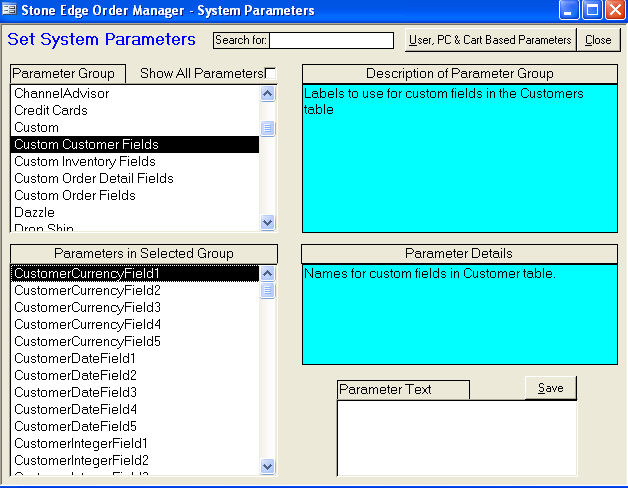Click the Parameter Group scrollbar thumb
Viewport: 628px width, 488px height.
(268, 128)
